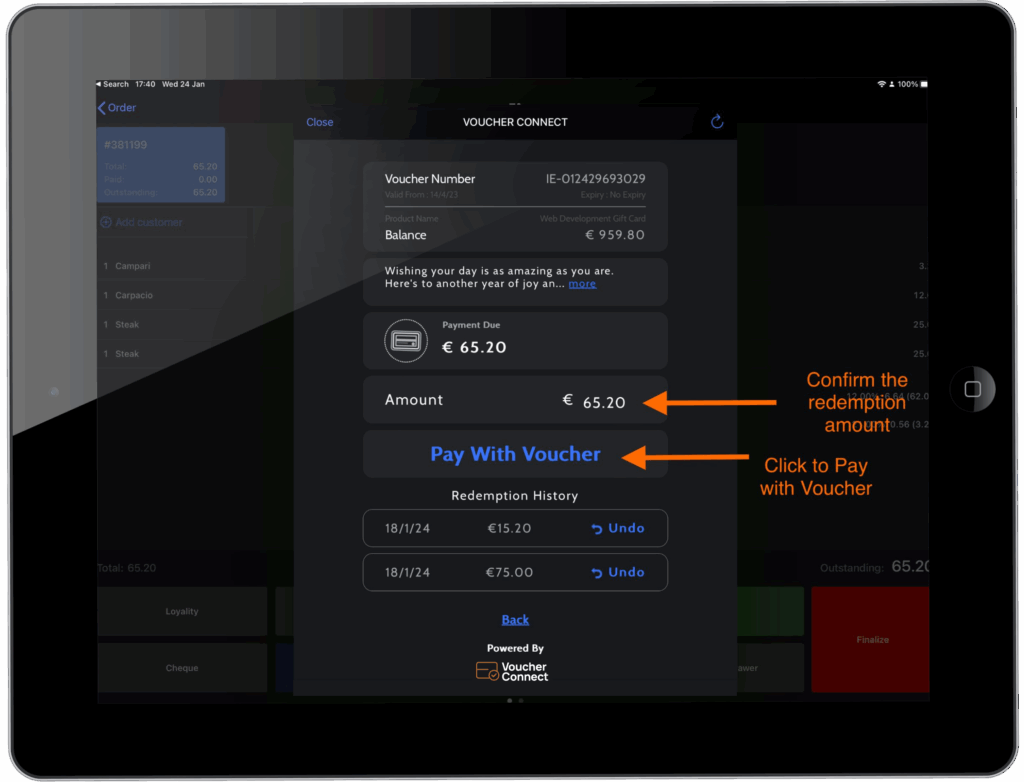Undo the €15.20 redemption
Screen dimensions: 1024x782
618,528
